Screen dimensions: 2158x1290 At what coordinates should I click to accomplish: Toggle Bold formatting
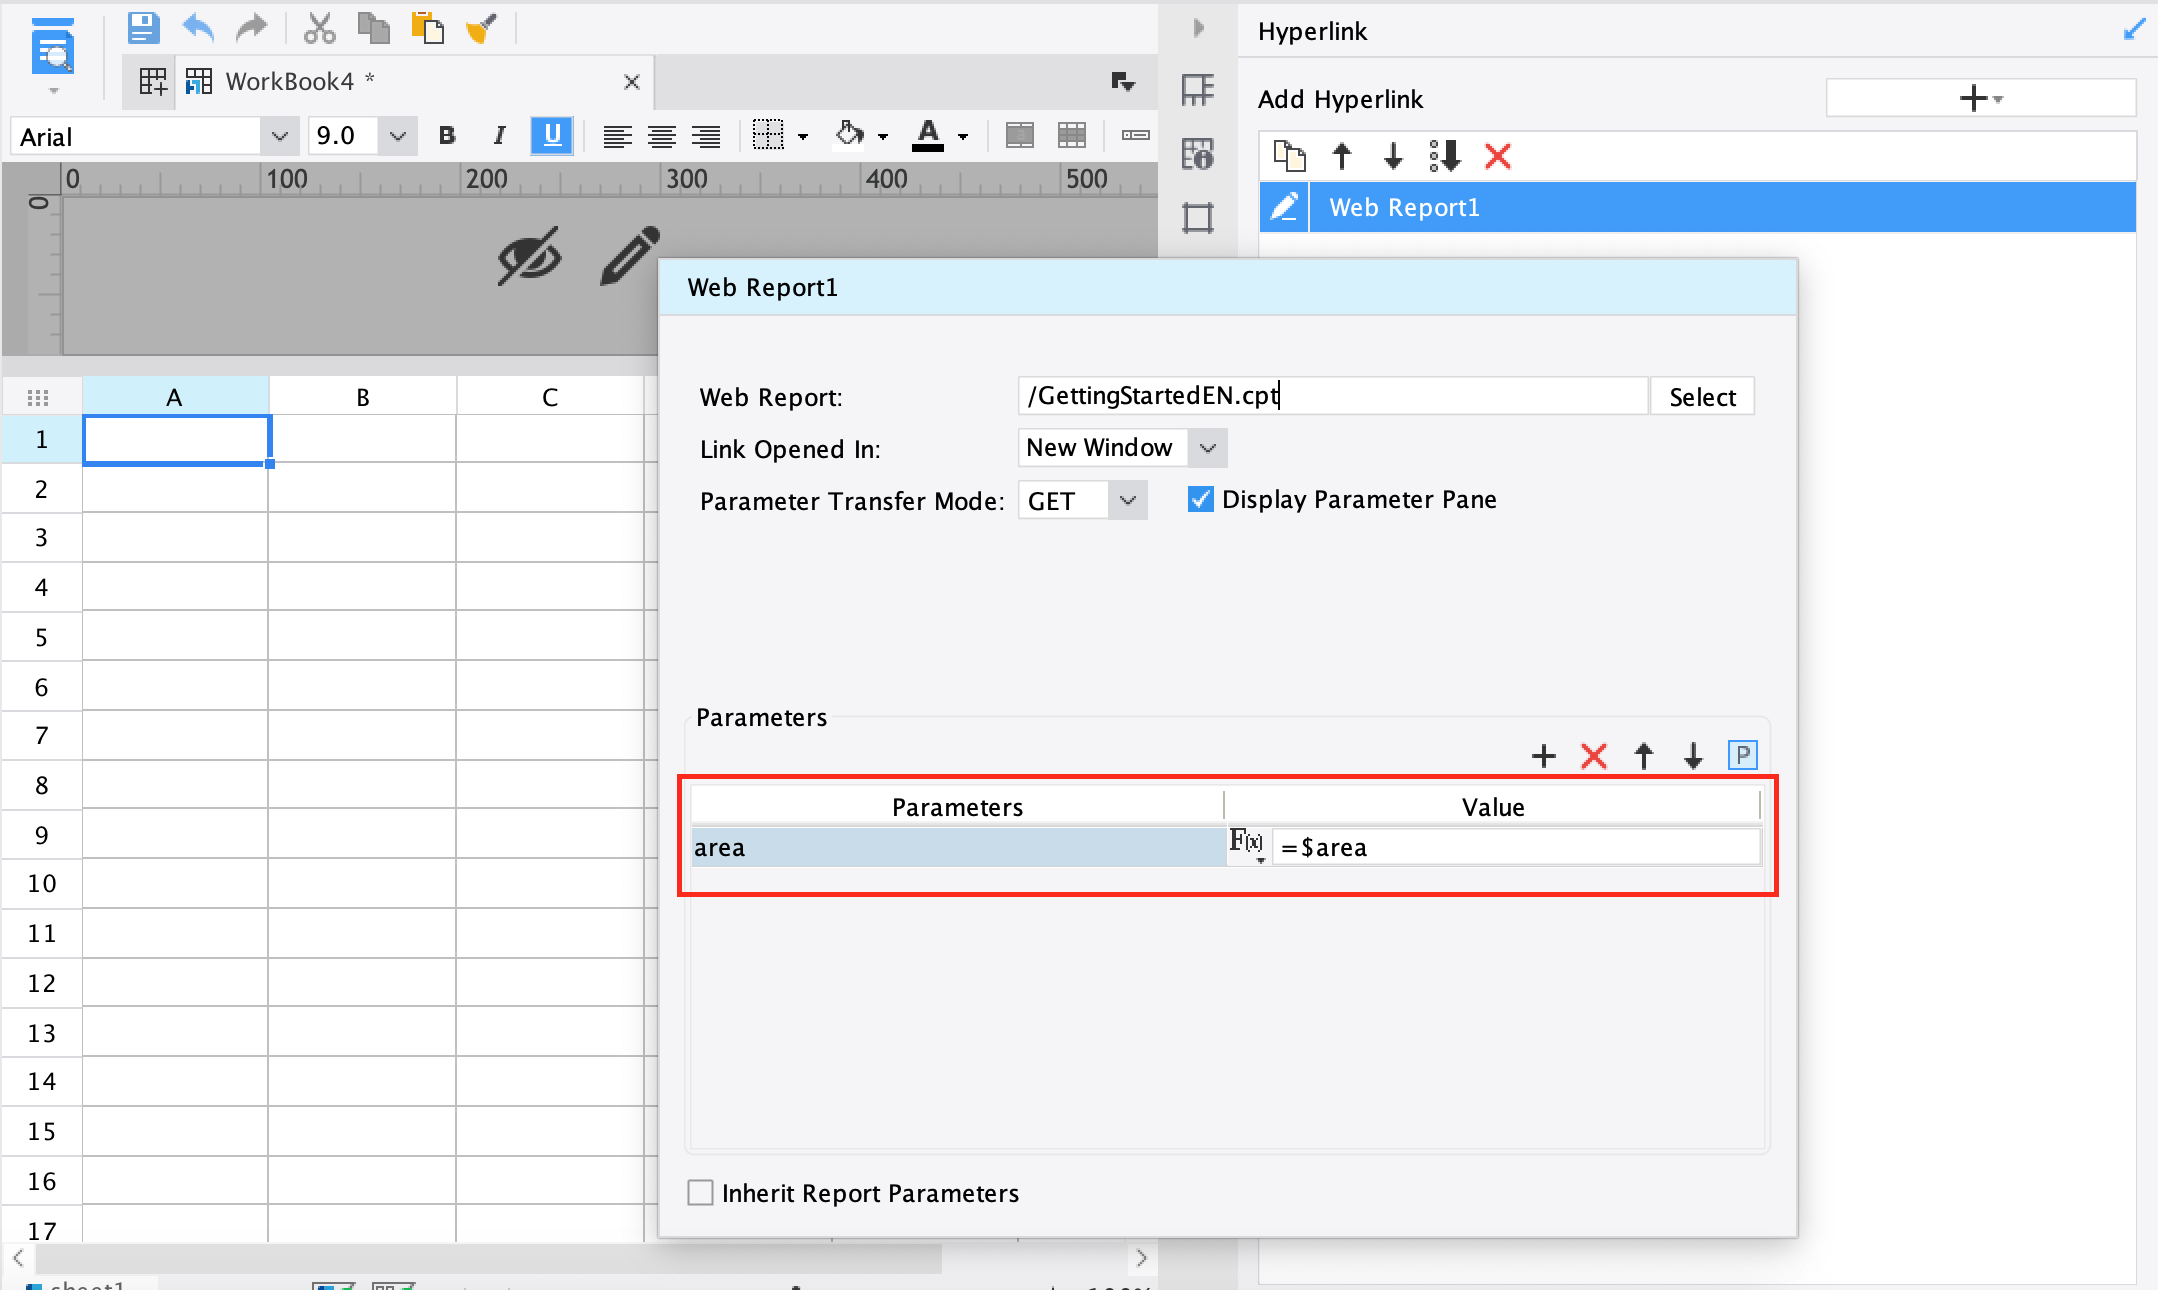click(447, 135)
